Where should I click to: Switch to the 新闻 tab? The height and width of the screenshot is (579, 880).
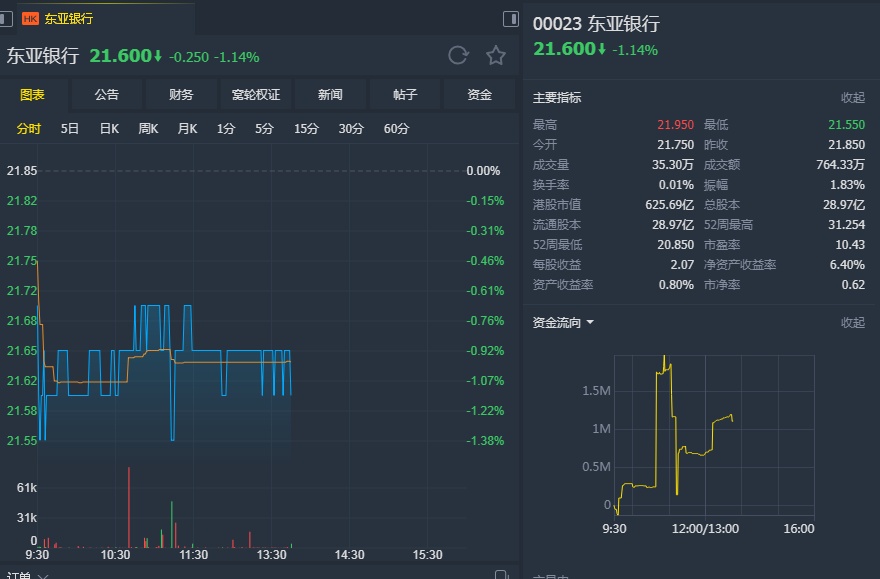(330, 94)
